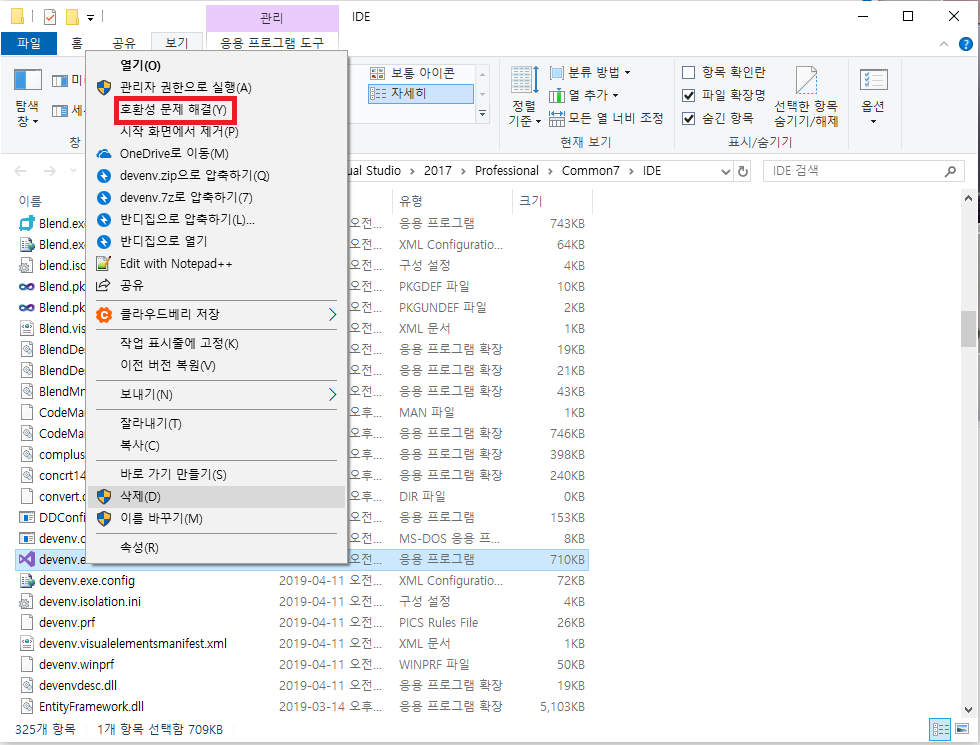Open 열 추가 dropdown

pyautogui.click(x=584, y=96)
